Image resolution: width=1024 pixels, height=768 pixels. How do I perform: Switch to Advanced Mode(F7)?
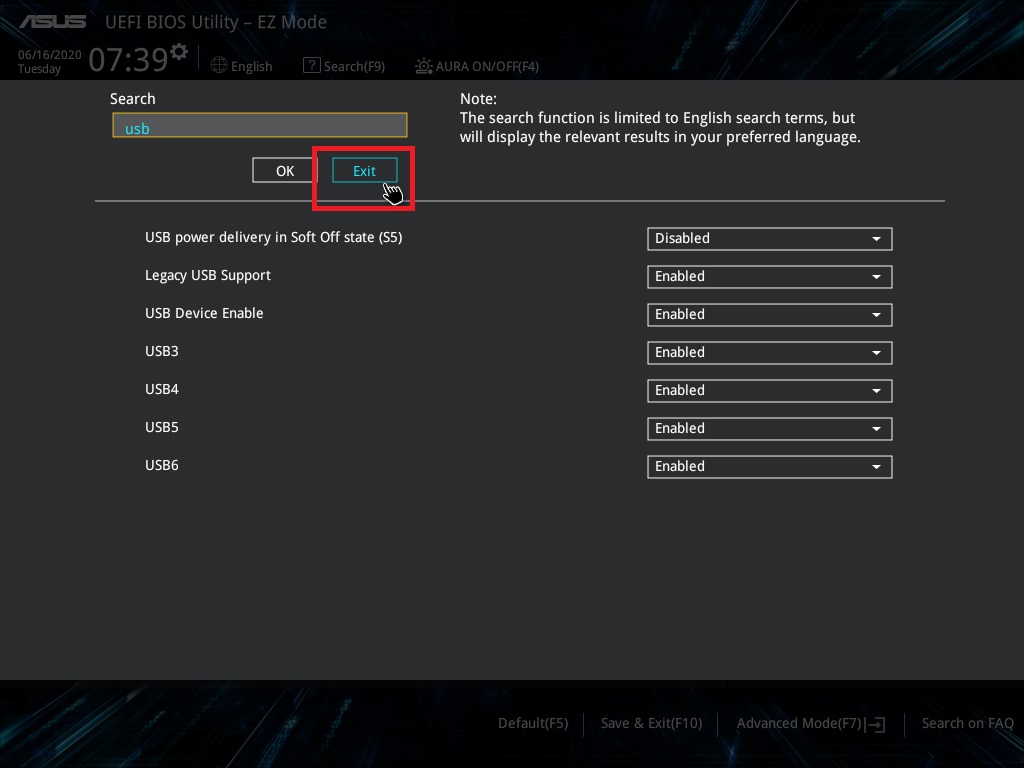click(810, 723)
